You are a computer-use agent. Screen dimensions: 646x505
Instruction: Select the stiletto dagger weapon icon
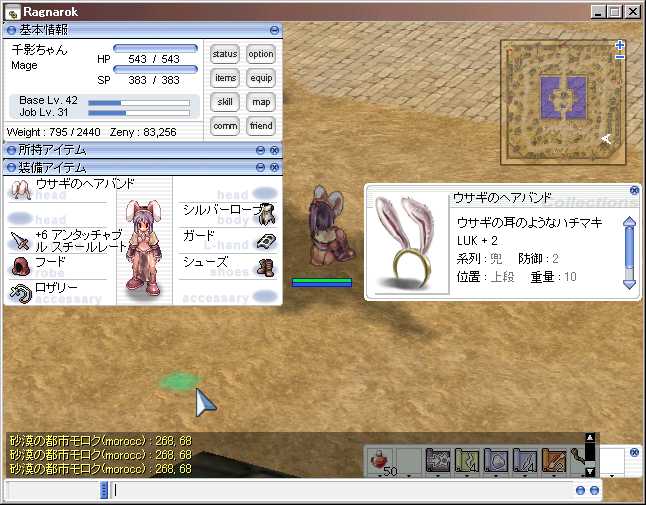[20, 241]
